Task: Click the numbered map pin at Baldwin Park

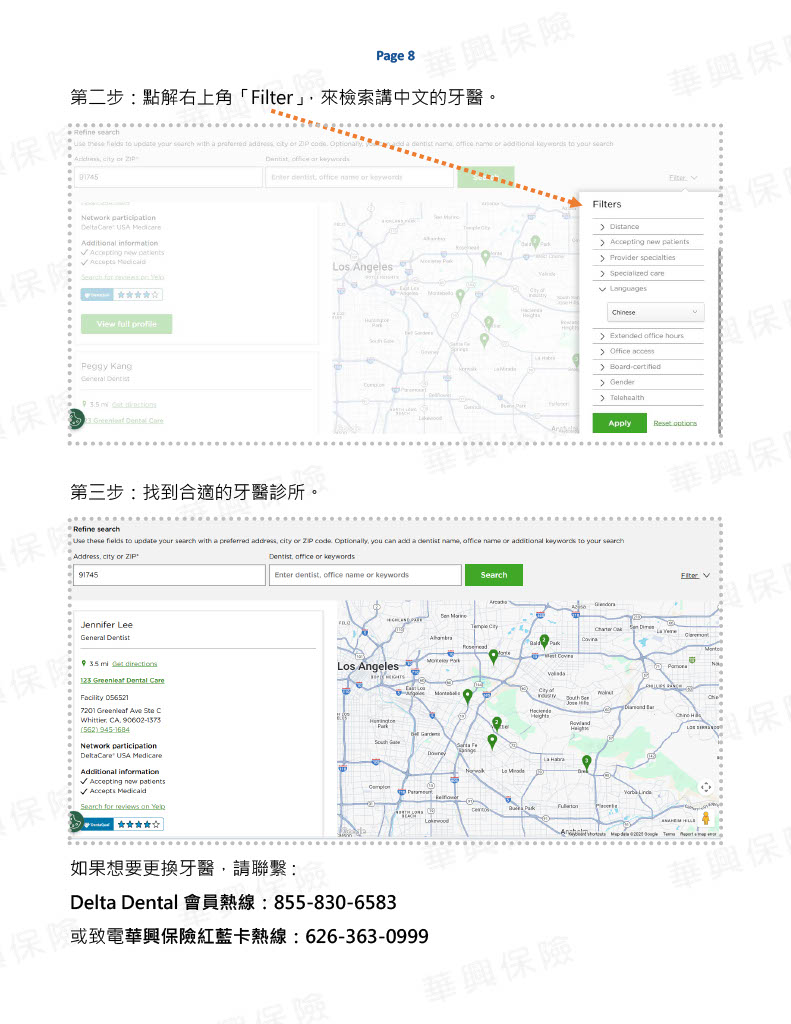Action: click(x=544, y=641)
